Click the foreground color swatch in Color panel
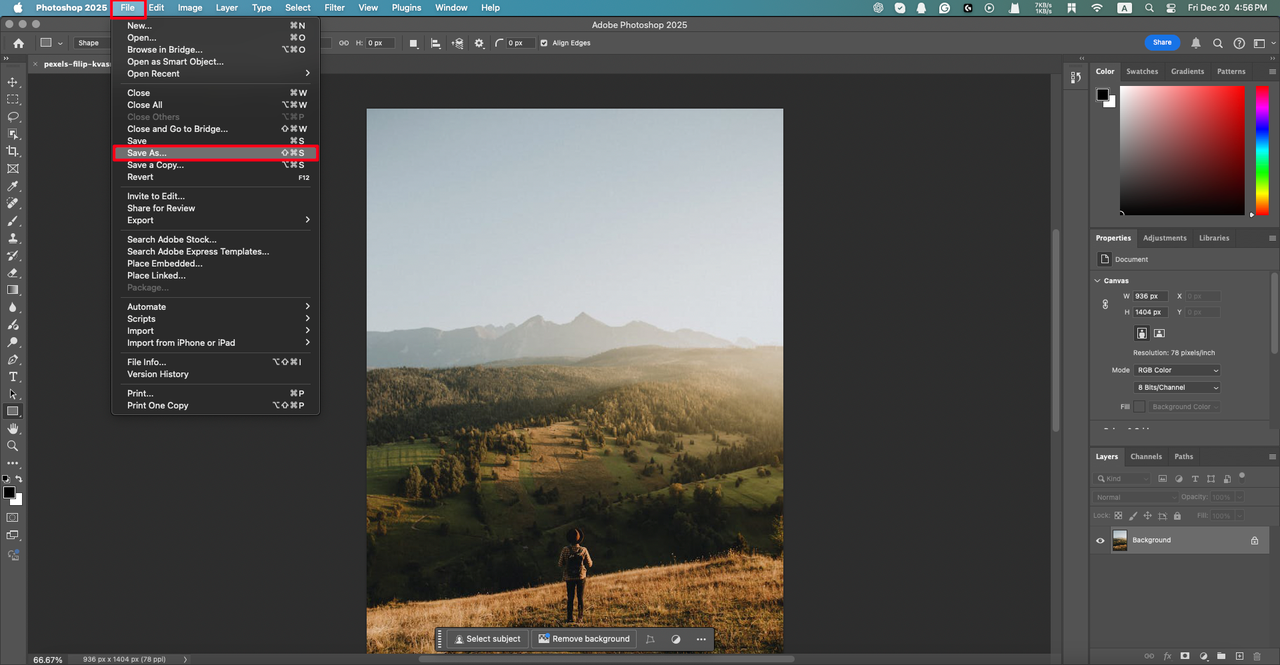This screenshot has width=1280, height=665. click(x=1102, y=95)
